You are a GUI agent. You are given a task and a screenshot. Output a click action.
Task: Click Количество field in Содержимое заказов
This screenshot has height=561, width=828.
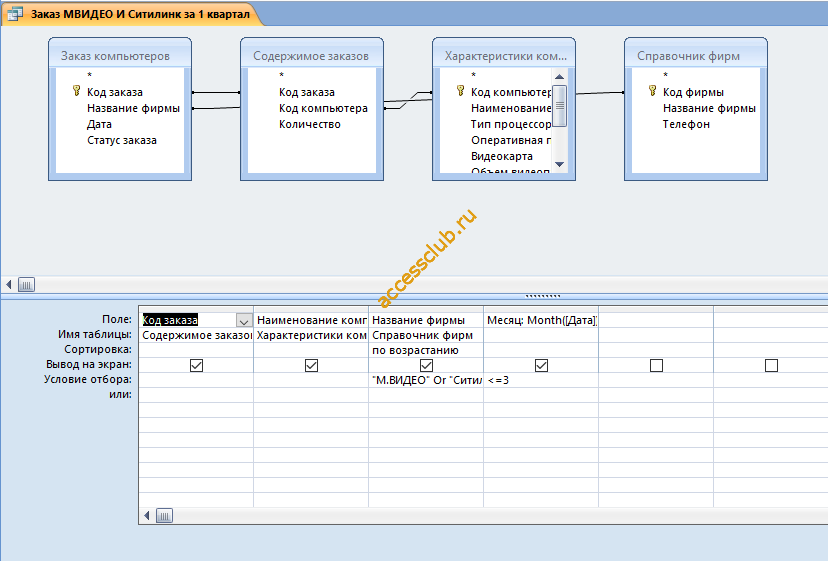[309, 124]
